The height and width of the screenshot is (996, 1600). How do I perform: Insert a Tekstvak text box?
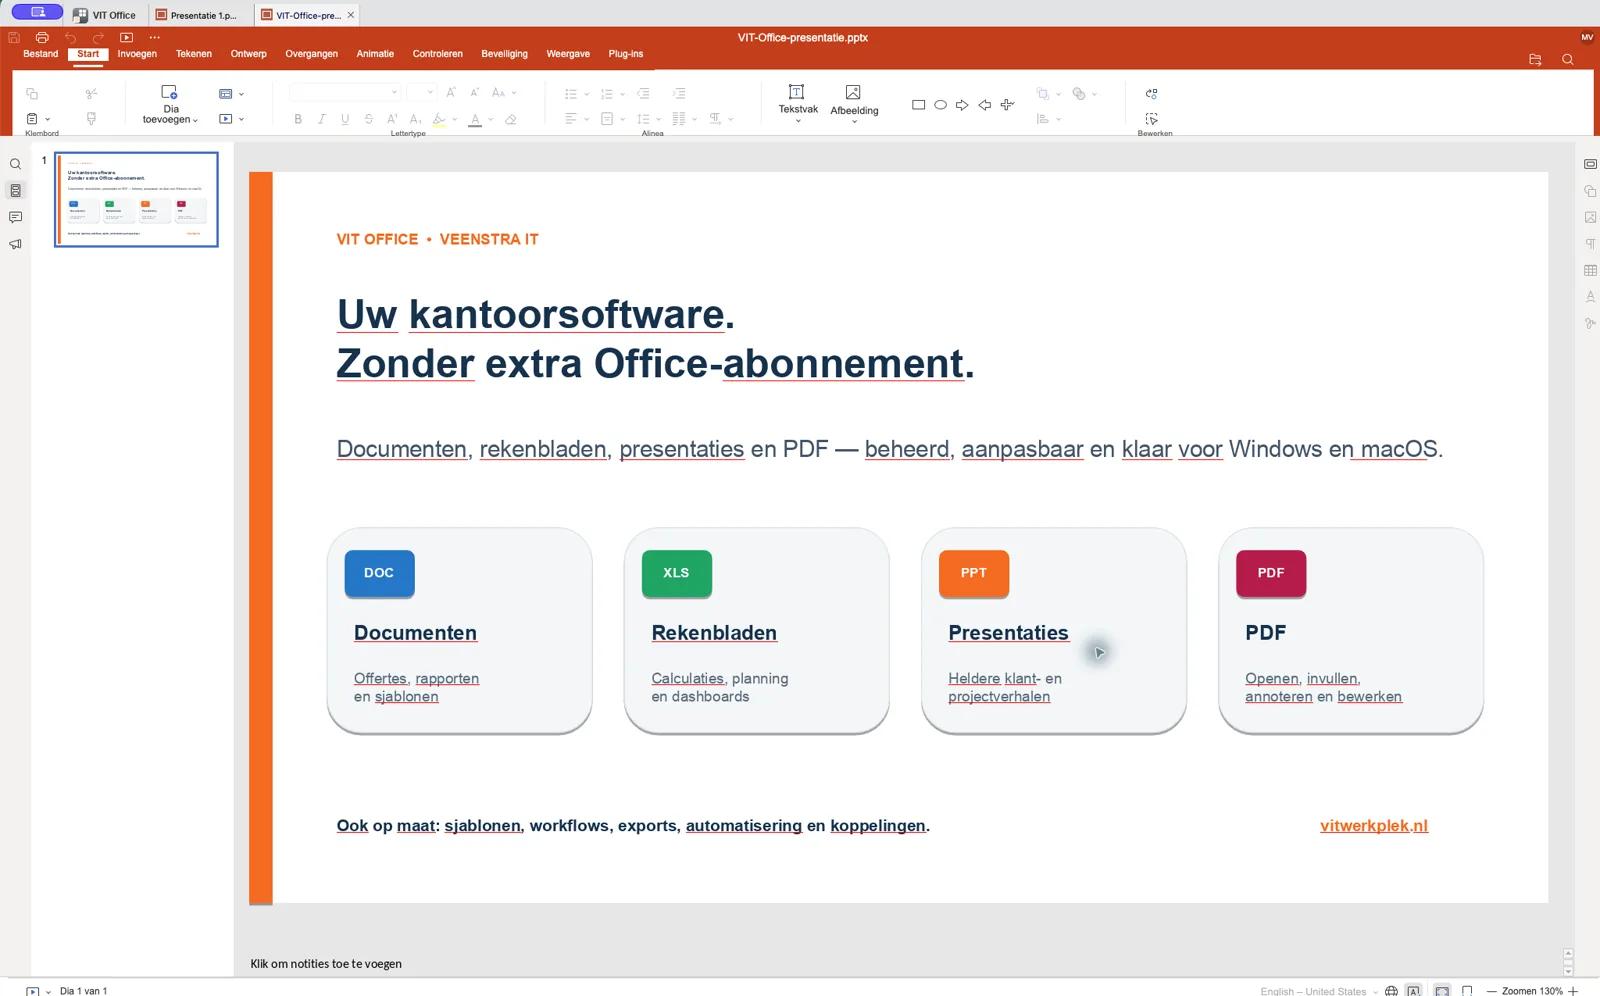[x=798, y=103]
